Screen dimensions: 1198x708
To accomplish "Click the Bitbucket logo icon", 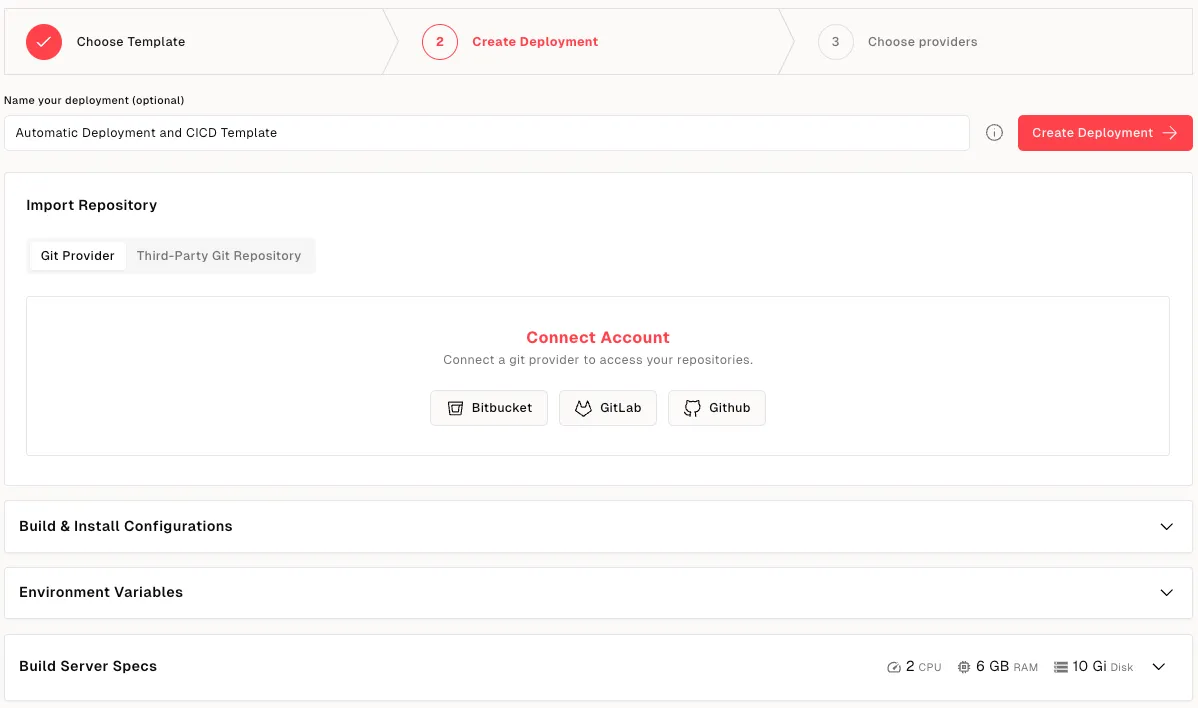I will click(x=456, y=408).
